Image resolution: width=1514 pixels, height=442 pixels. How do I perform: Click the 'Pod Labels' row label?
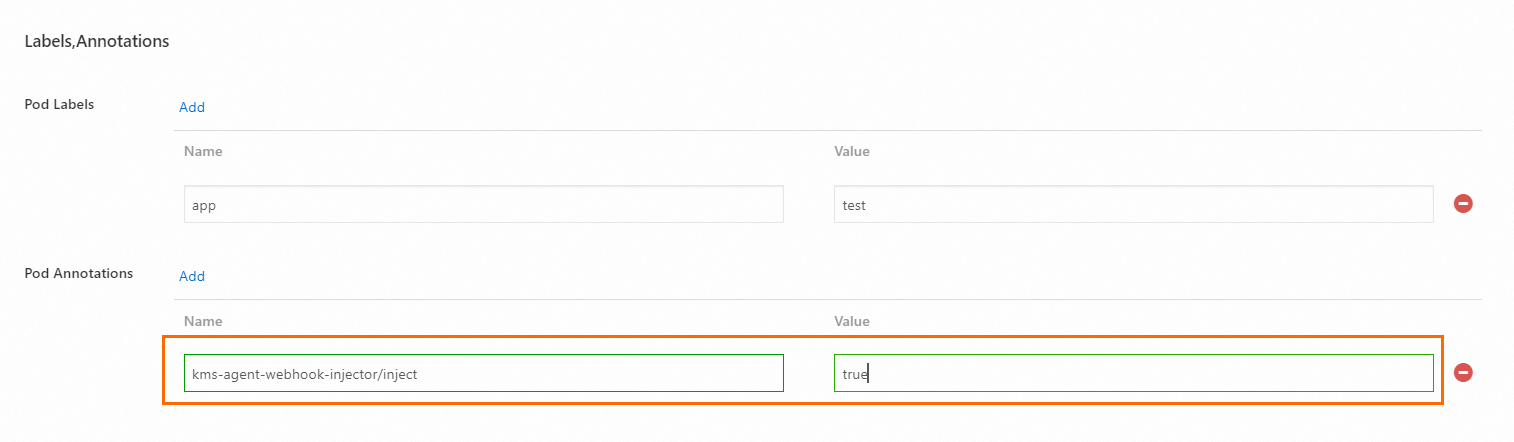[x=59, y=104]
